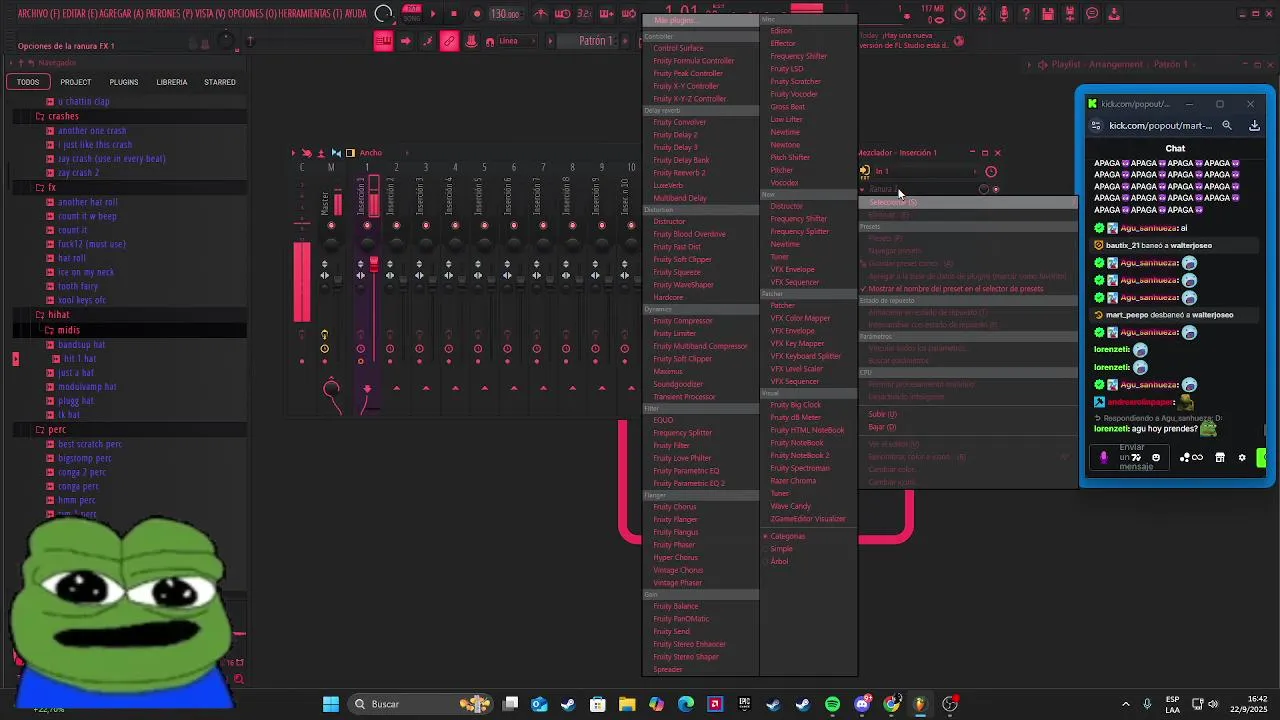
Task: Arm the transport record button
Action: click(477, 14)
